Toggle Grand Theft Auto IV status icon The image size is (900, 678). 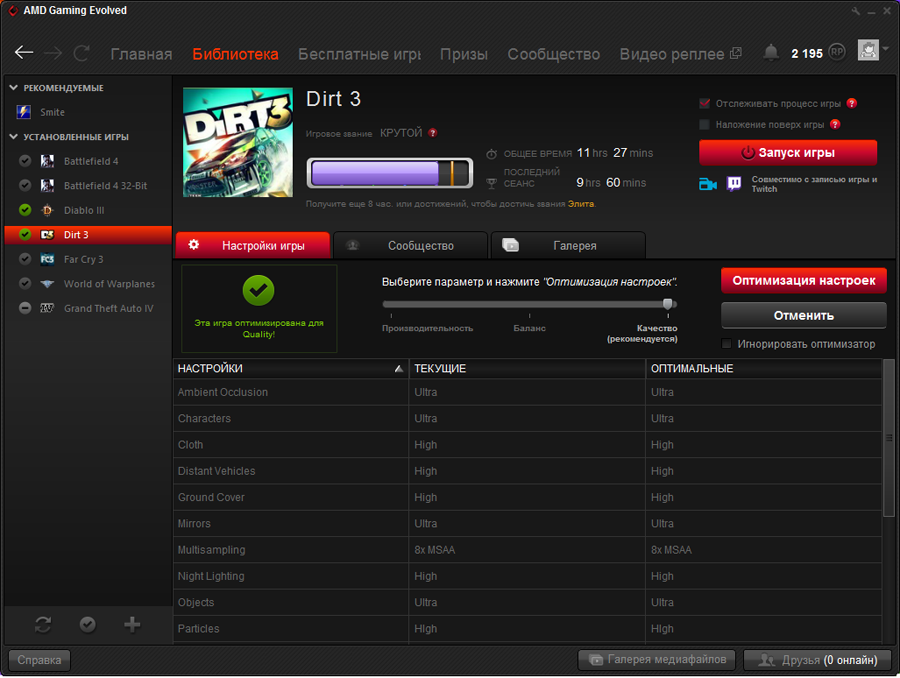pos(25,308)
